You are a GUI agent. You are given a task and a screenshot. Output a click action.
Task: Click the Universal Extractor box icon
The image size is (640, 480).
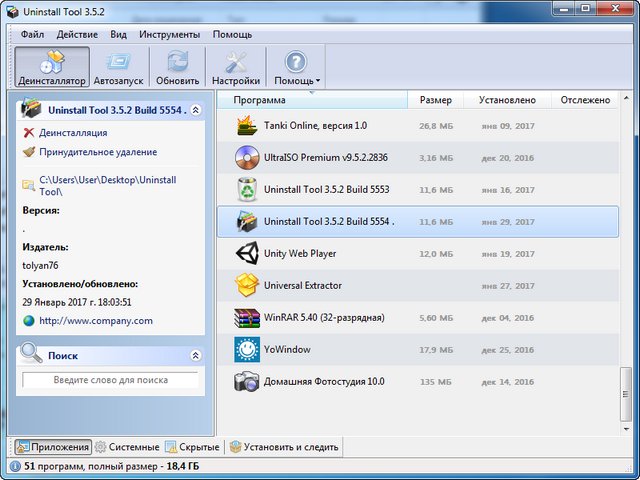(x=247, y=285)
